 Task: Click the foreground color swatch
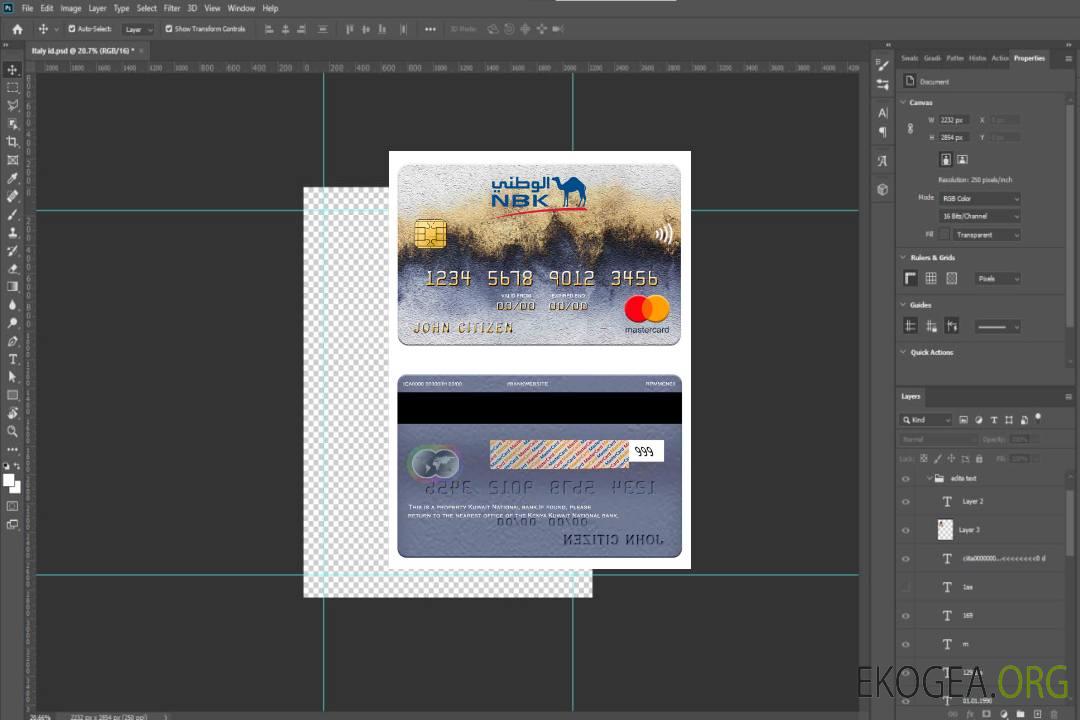9,481
